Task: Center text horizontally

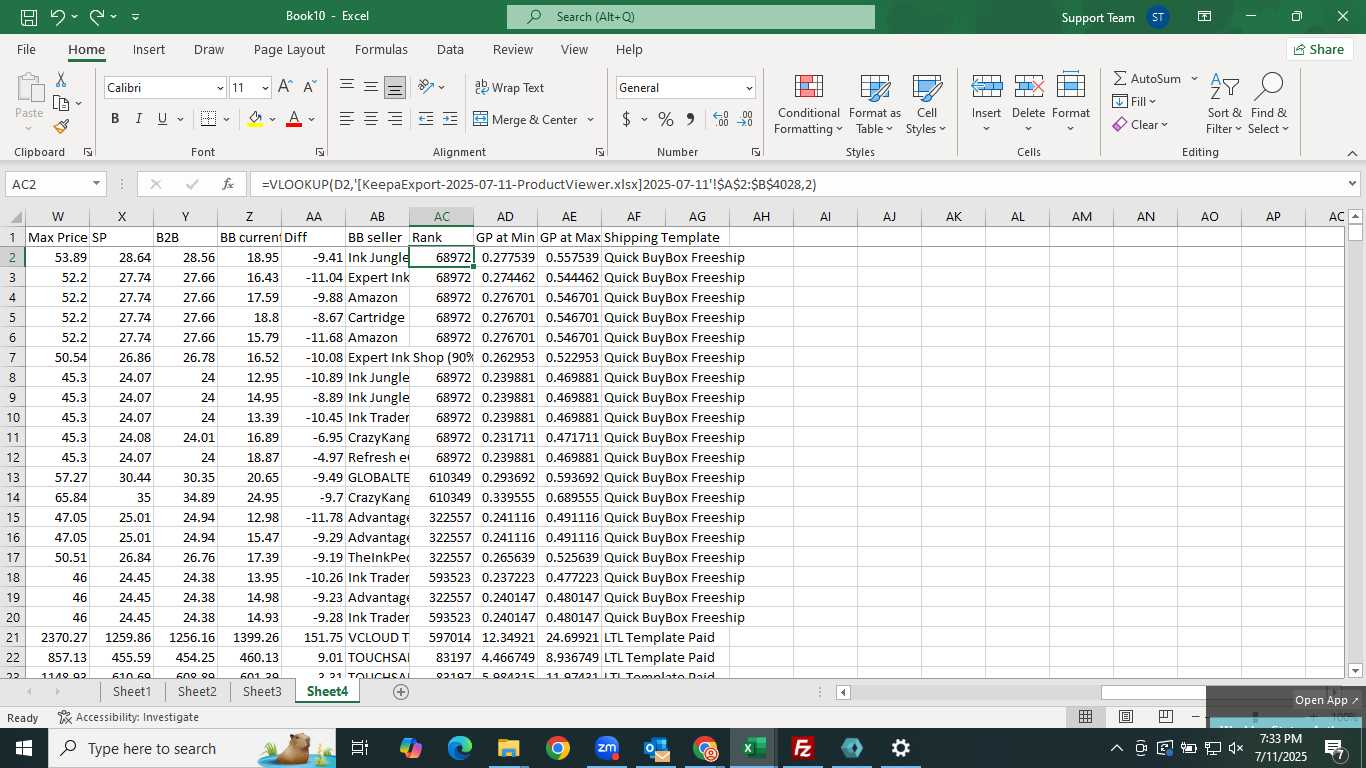Action: pos(371,119)
